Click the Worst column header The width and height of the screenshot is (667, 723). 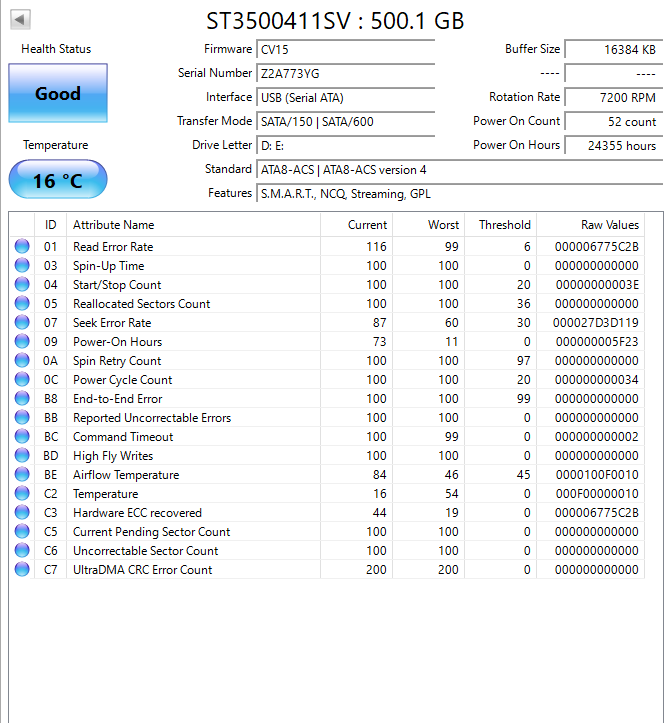(428, 225)
